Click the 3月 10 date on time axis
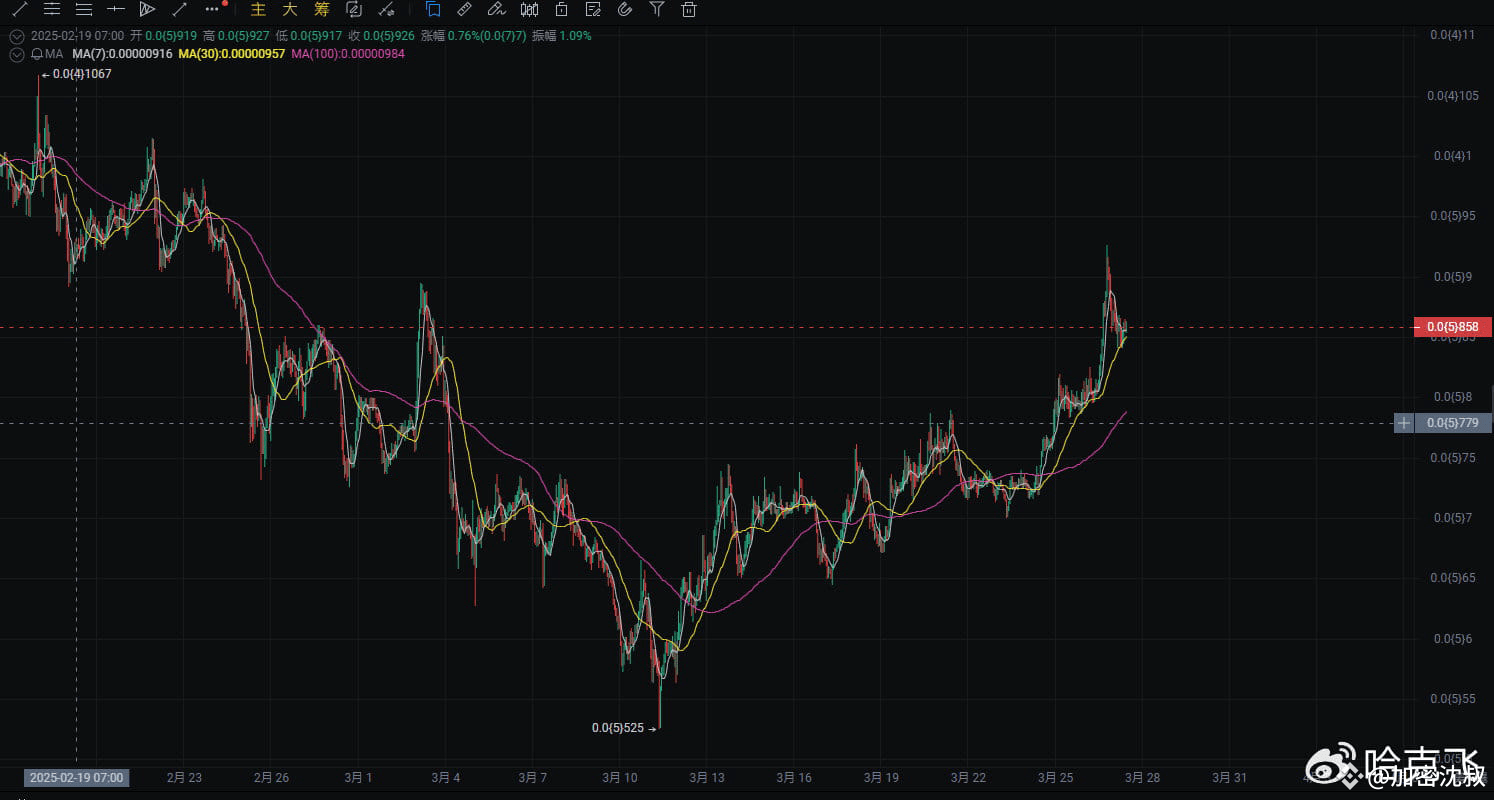This screenshot has height=800, width=1494. point(620,777)
